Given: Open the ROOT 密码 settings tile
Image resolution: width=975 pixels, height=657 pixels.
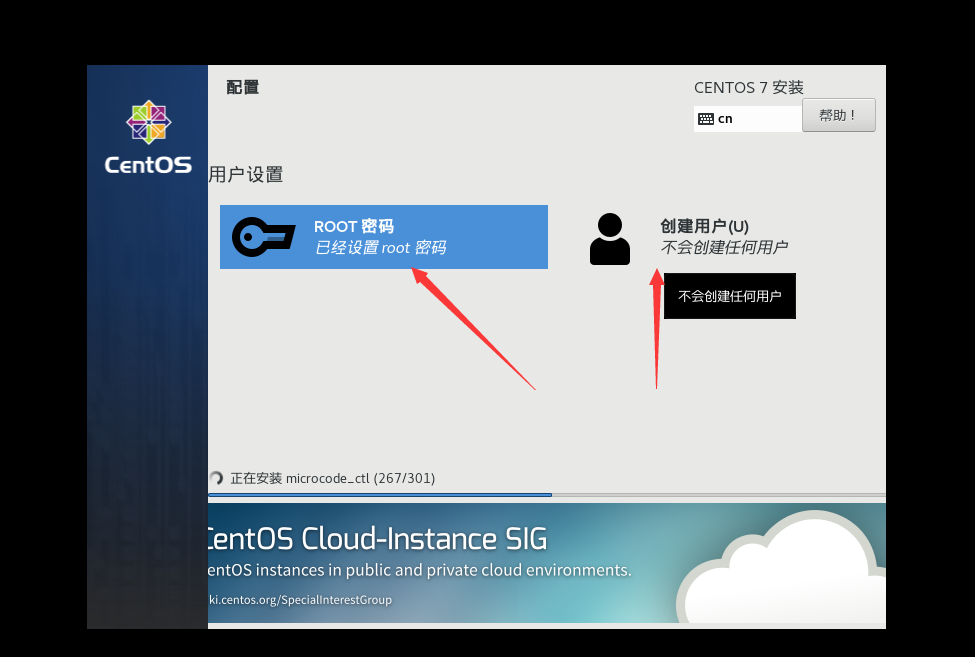Looking at the screenshot, I should pyautogui.click(x=384, y=237).
